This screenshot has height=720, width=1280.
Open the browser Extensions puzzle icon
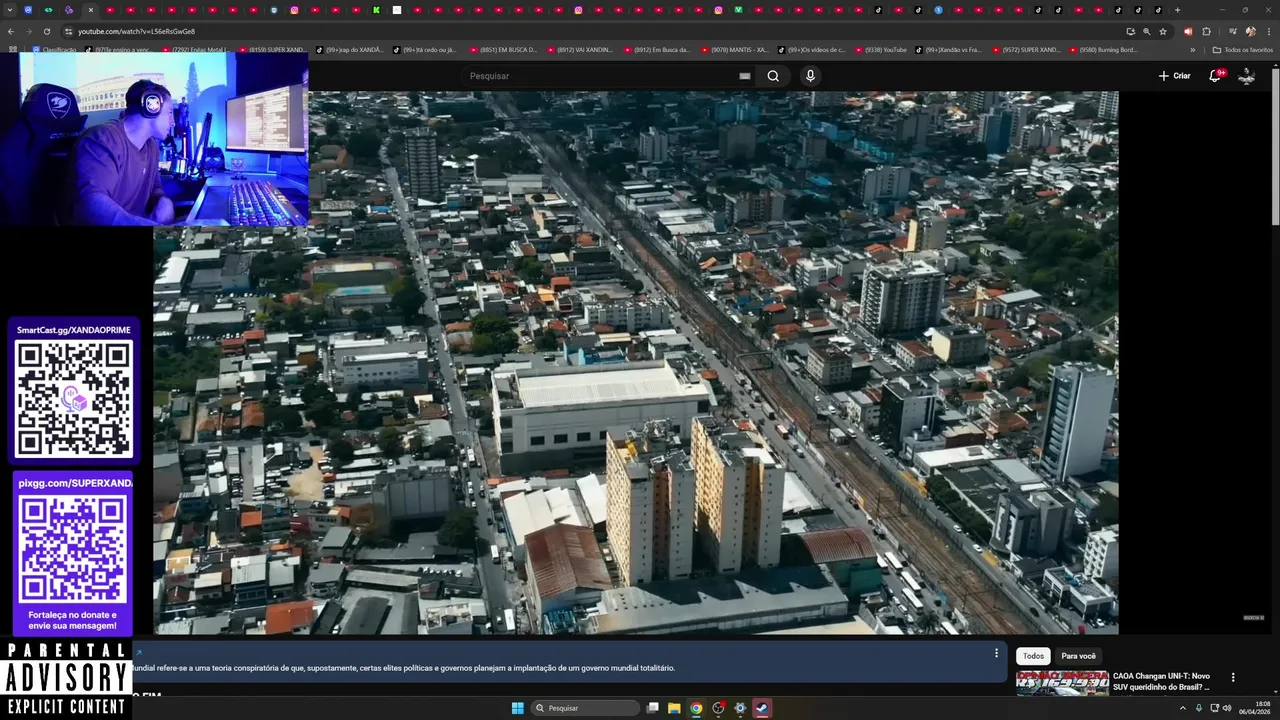pyautogui.click(x=1206, y=31)
